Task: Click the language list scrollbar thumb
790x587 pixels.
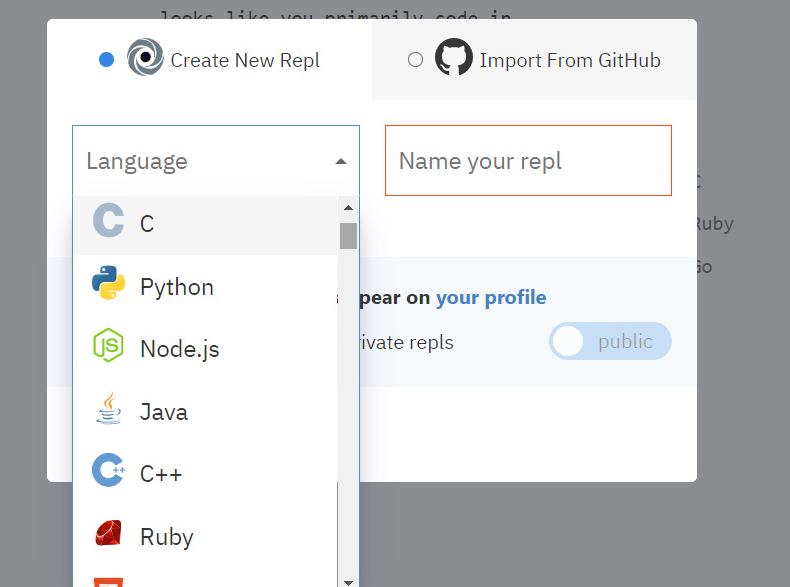Action: [x=348, y=236]
